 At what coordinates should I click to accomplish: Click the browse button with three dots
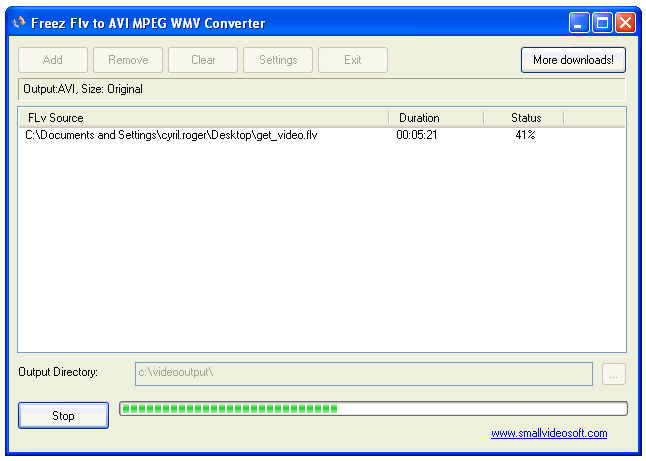[613, 374]
